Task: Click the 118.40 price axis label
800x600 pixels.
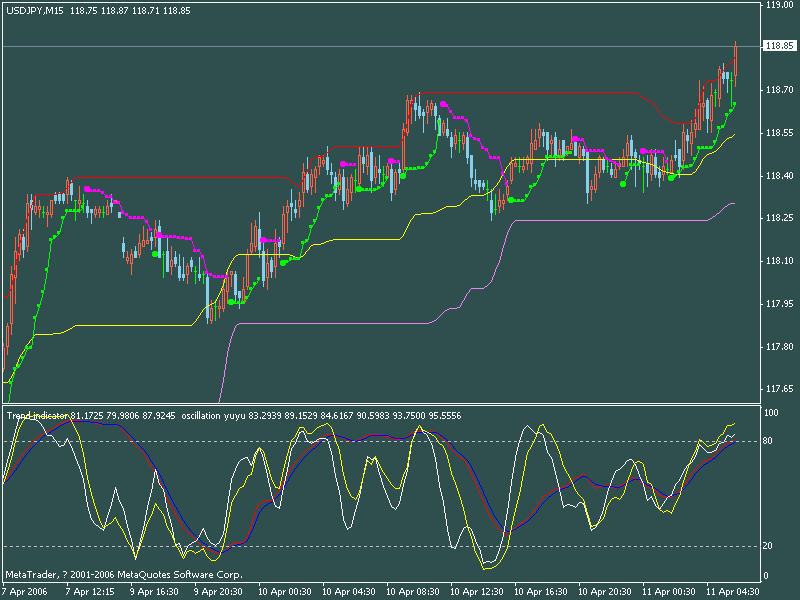Action: (x=778, y=176)
